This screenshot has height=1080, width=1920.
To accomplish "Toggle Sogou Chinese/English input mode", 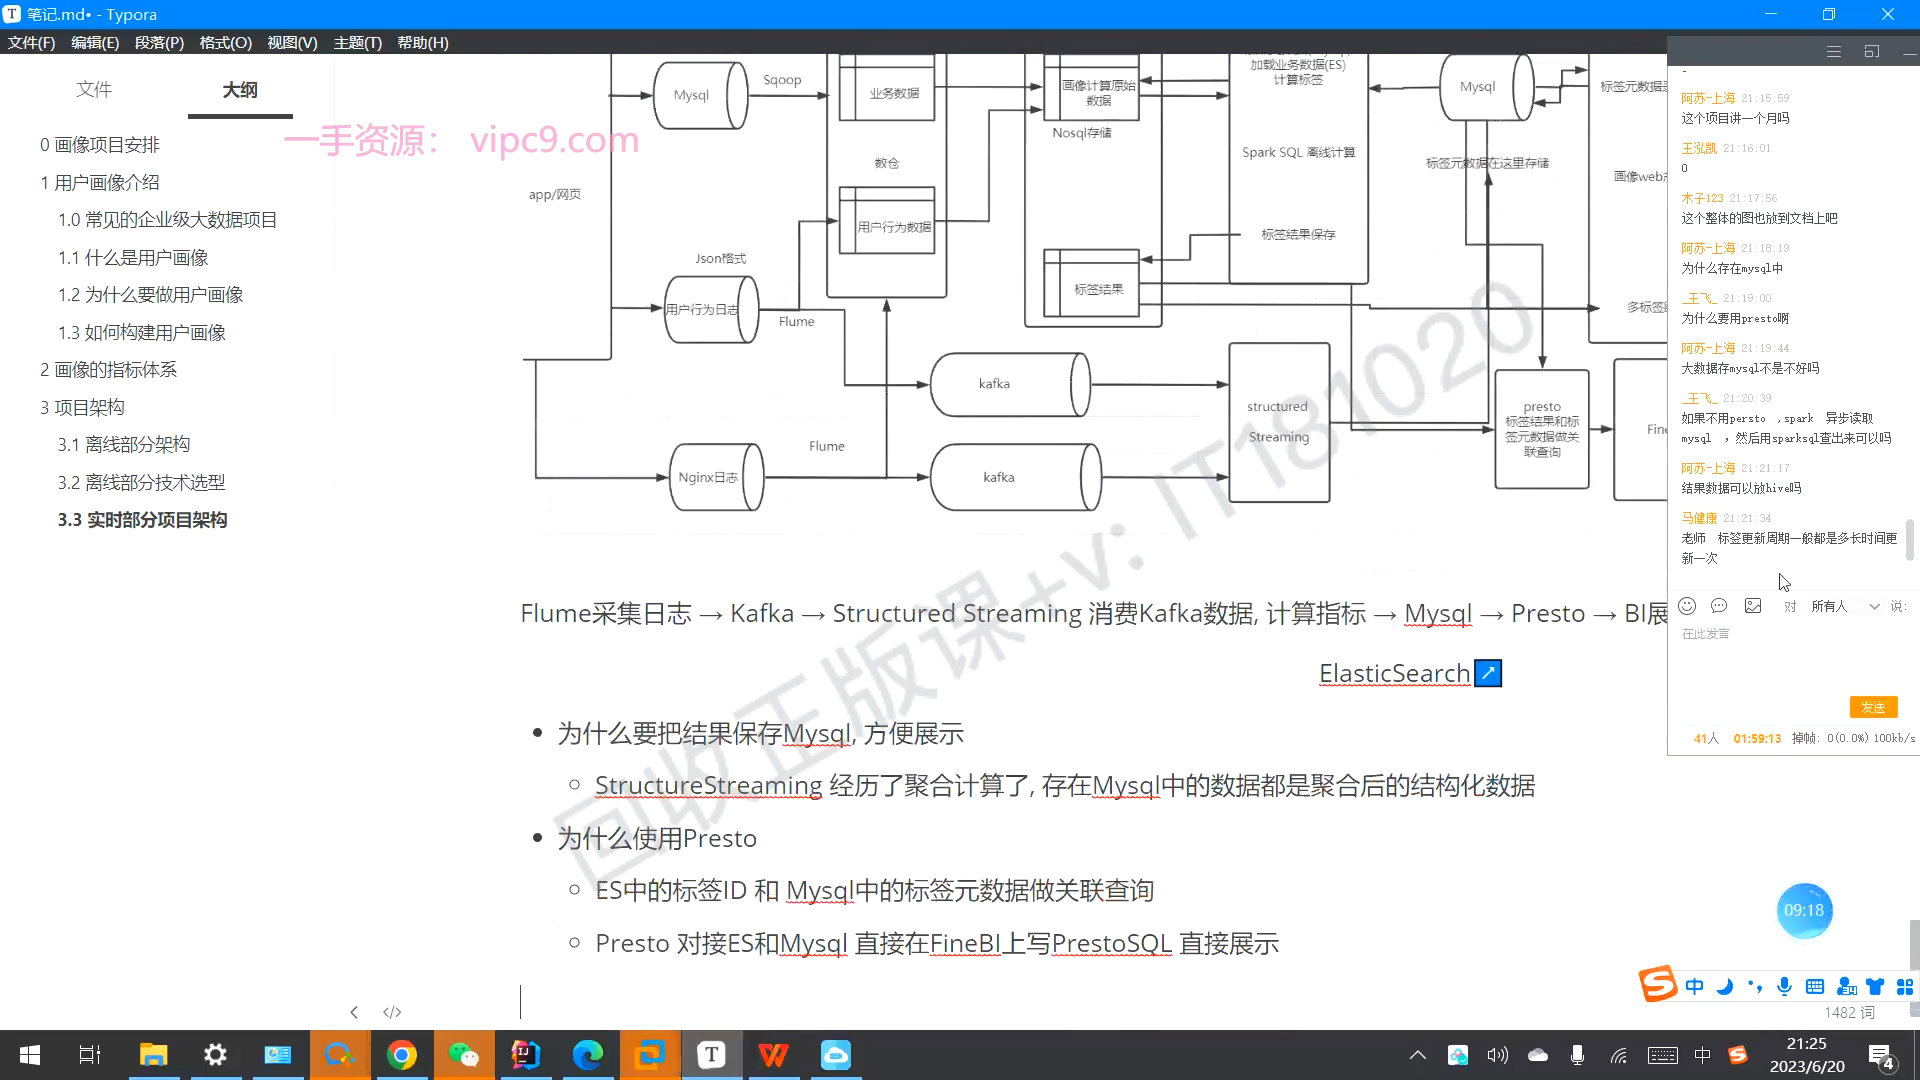I will (x=1694, y=987).
